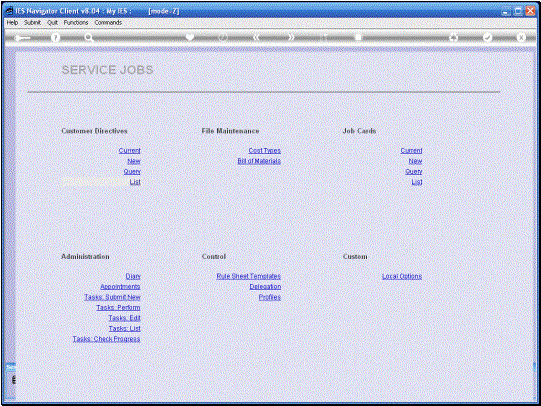541x406 pixels.
Task: Click the heart favorites toolbar icon
Action: (x=190, y=37)
